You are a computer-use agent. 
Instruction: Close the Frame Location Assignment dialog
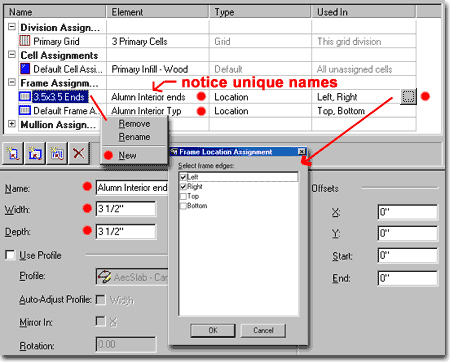pyautogui.click(x=301, y=152)
